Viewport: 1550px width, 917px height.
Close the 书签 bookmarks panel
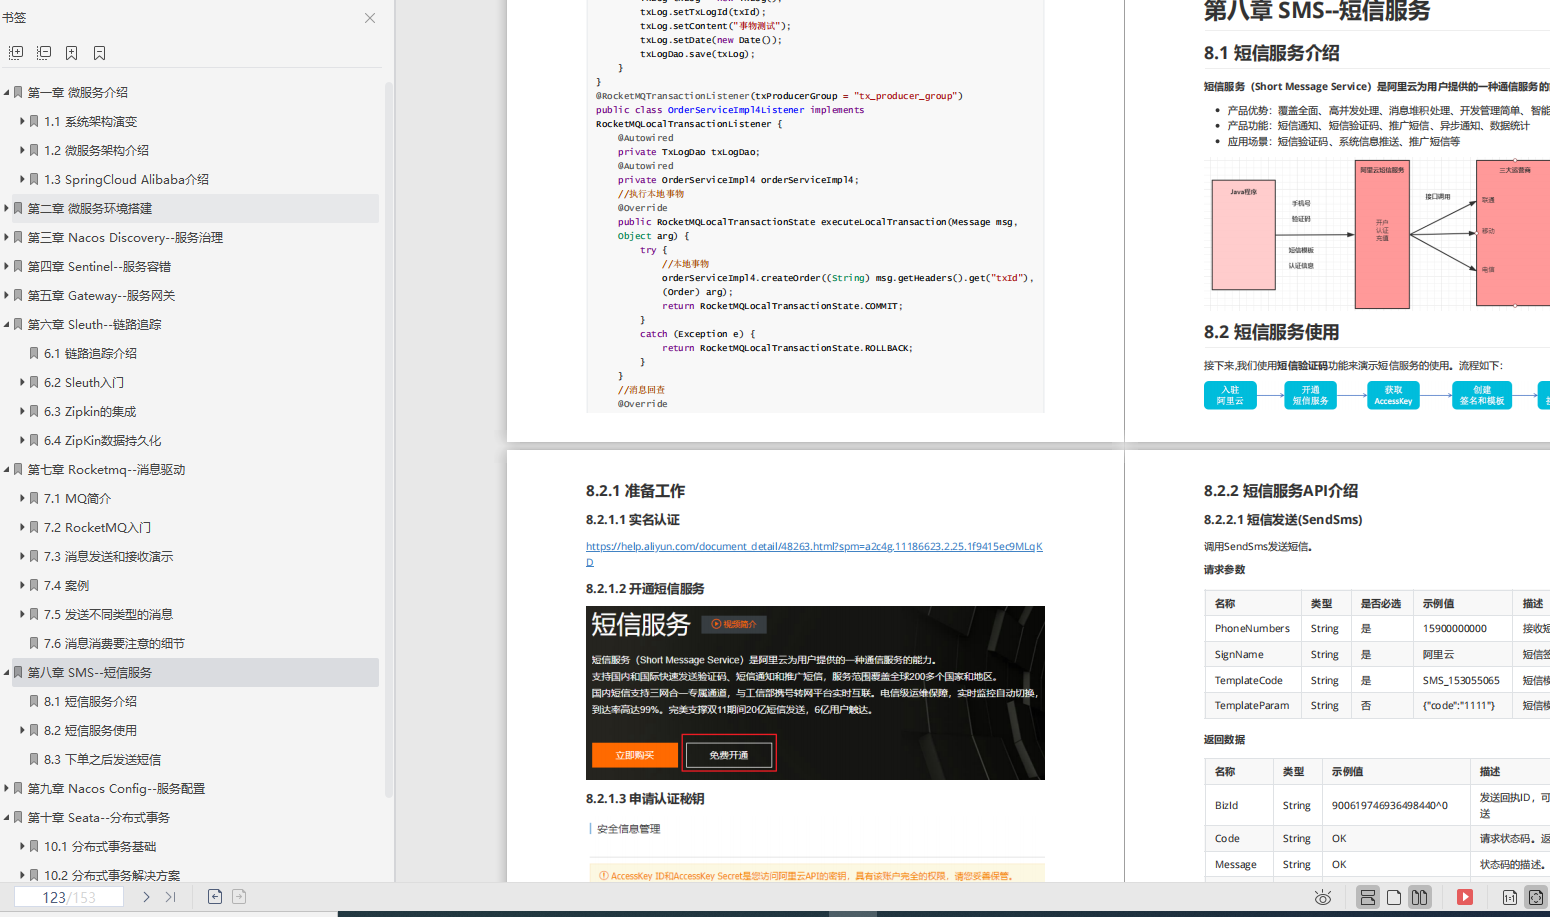click(370, 18)
